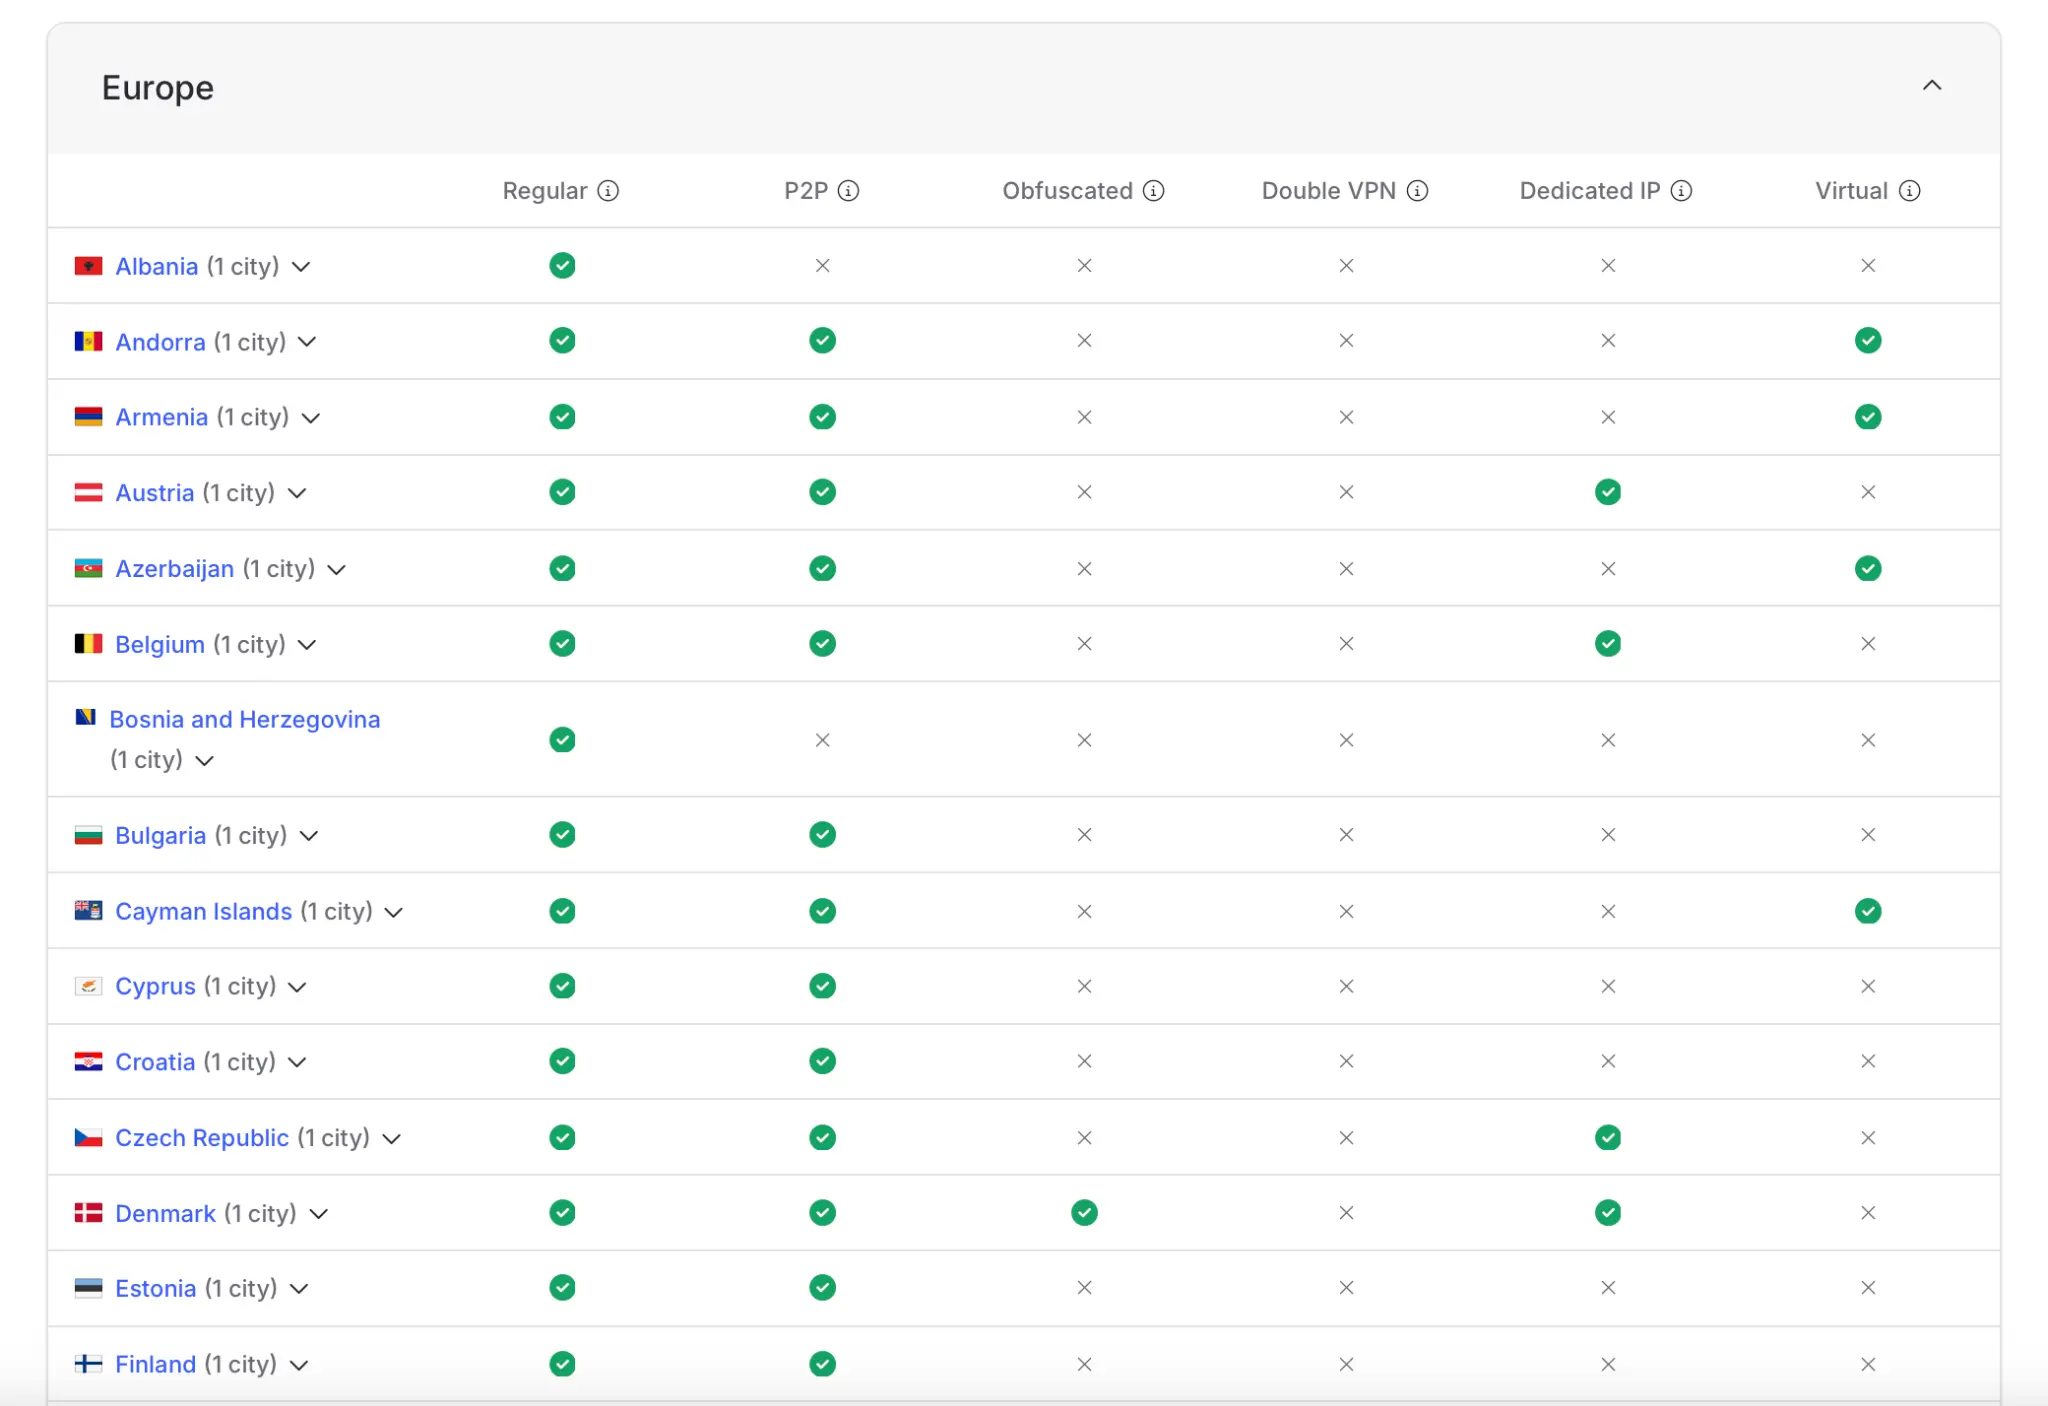This screenshot has height=1406, width=2048.
Task: Click the Bulgaria flag icon
Action: [89, 835]
